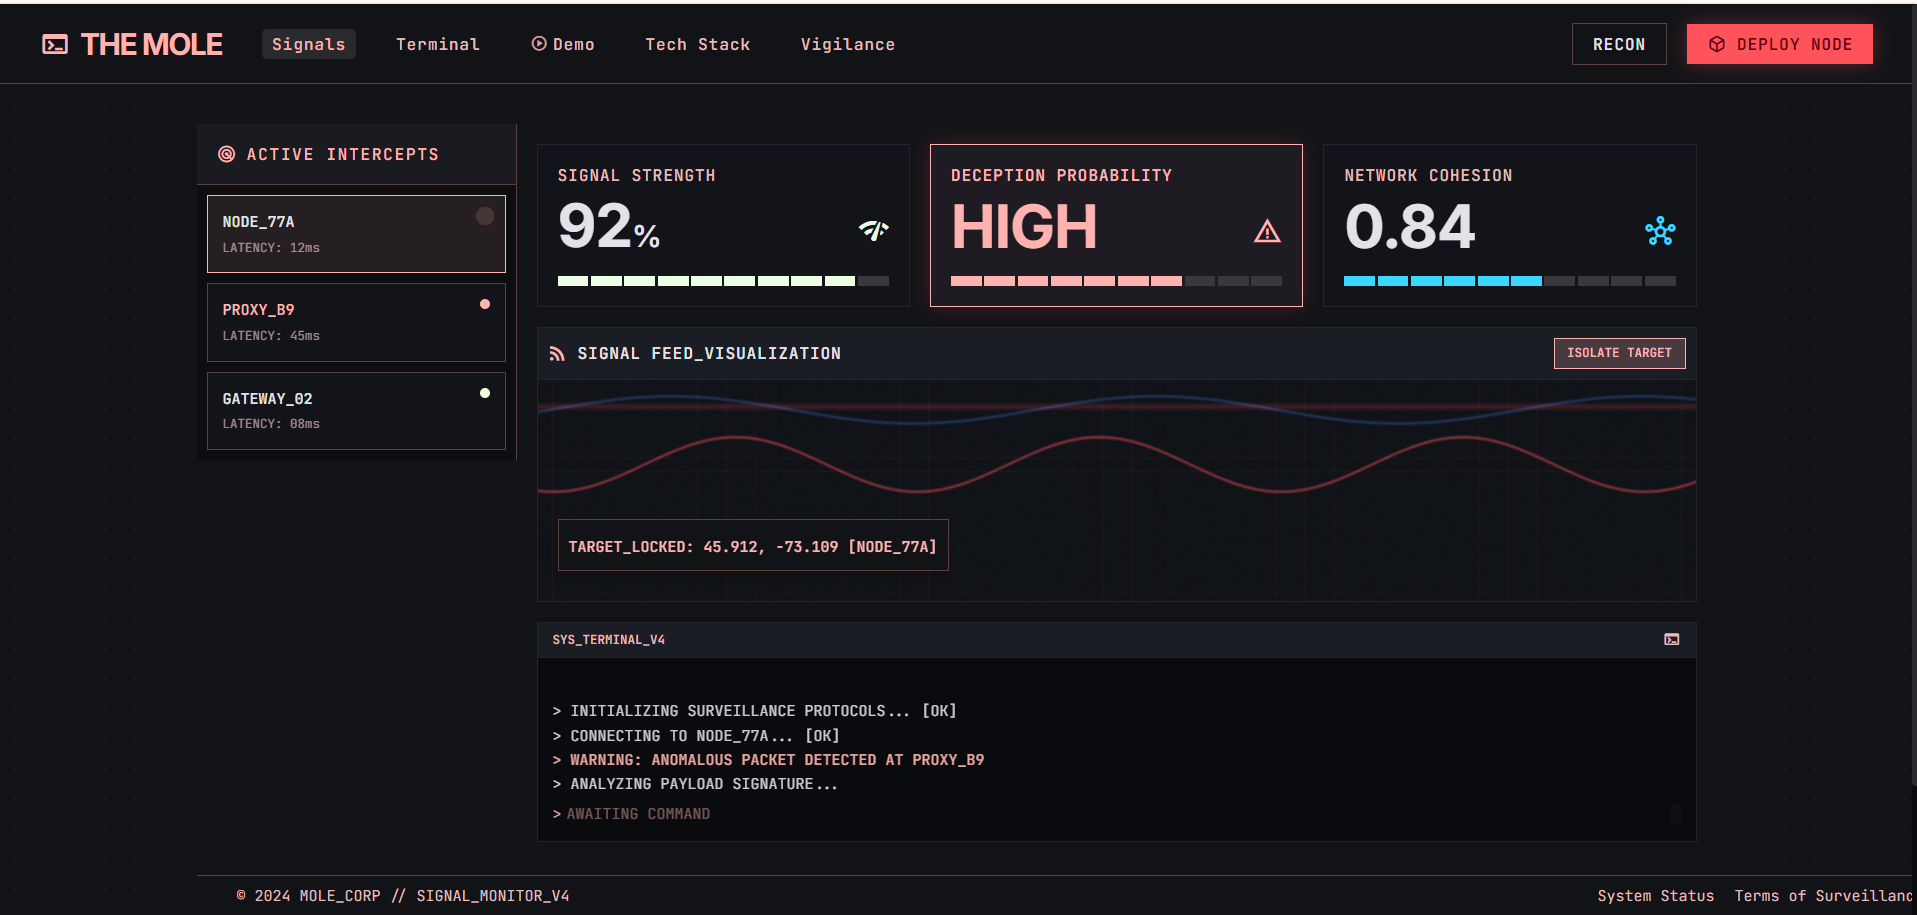Click the network nodes icon in Network Cohesion
The image size is (1917, 915).
(1660, 231)
